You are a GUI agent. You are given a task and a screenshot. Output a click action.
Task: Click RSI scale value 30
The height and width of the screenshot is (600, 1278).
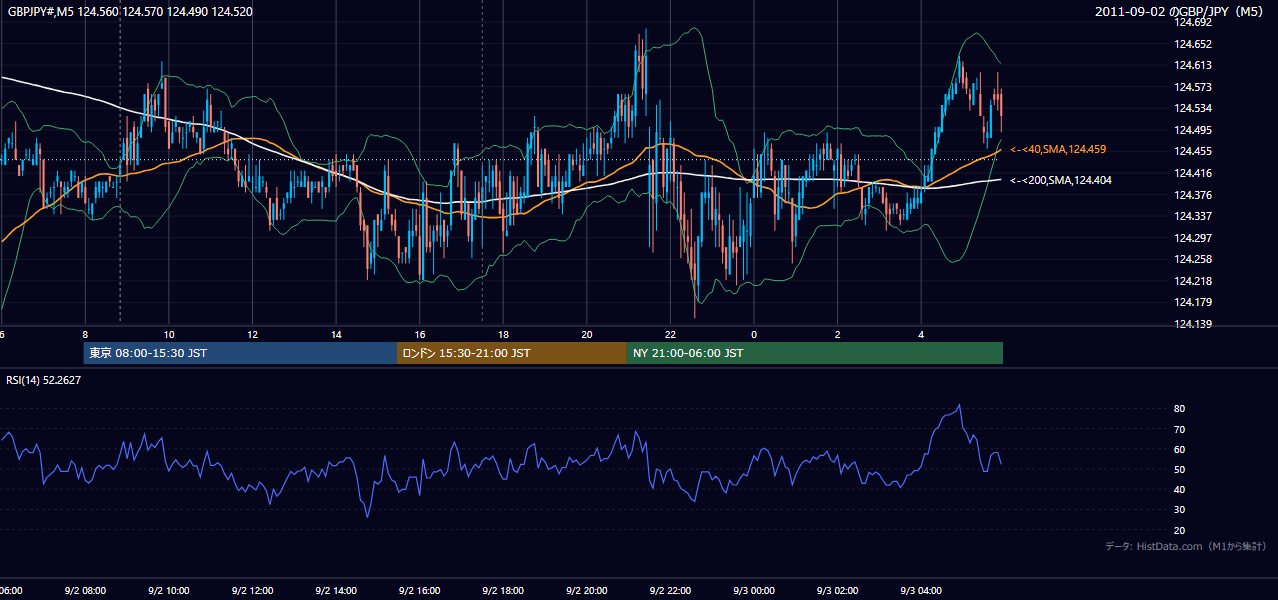(x=1180, y=510)
